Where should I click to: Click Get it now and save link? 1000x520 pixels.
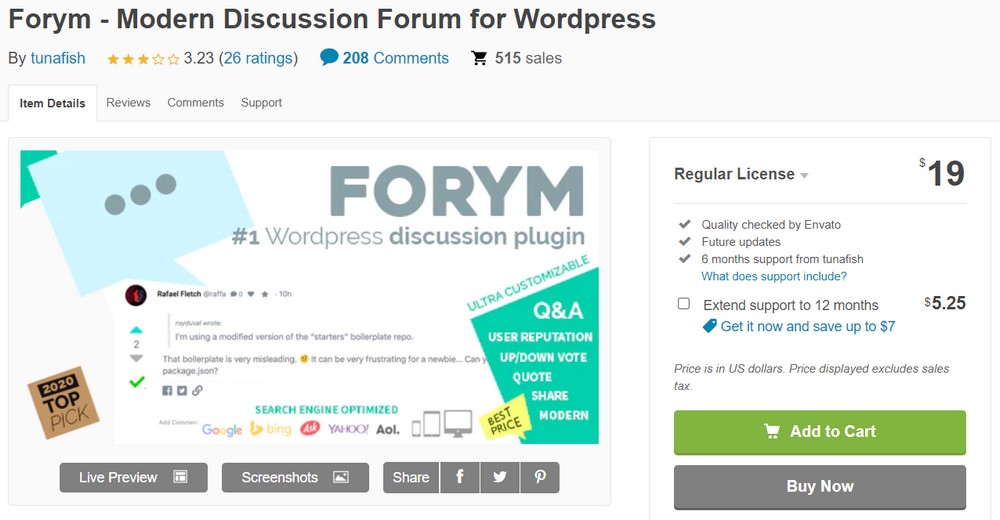[808, 326]
